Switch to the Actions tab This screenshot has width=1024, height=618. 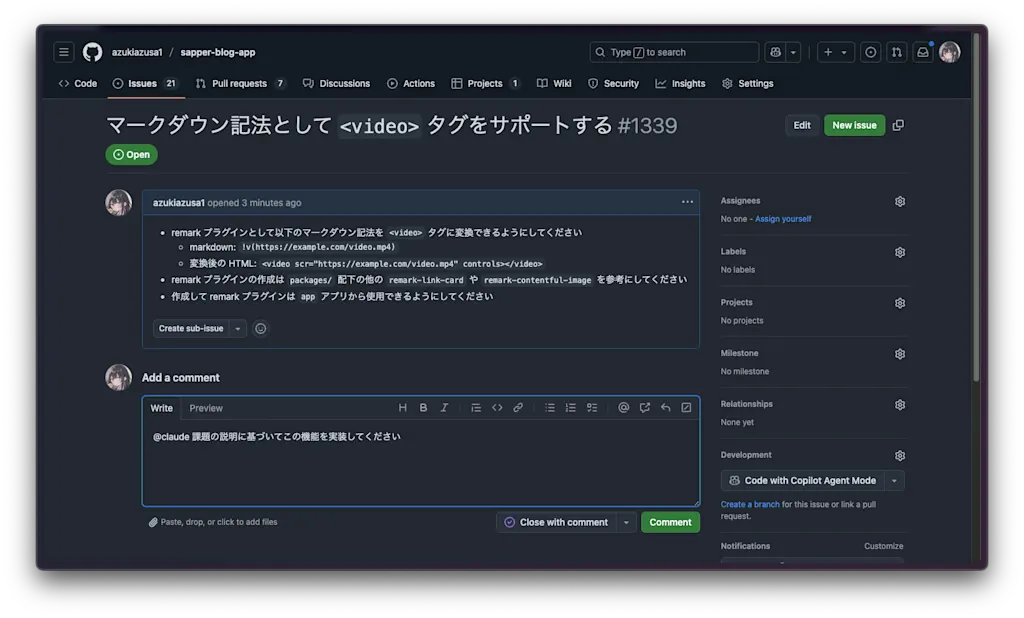click(411, 84)
